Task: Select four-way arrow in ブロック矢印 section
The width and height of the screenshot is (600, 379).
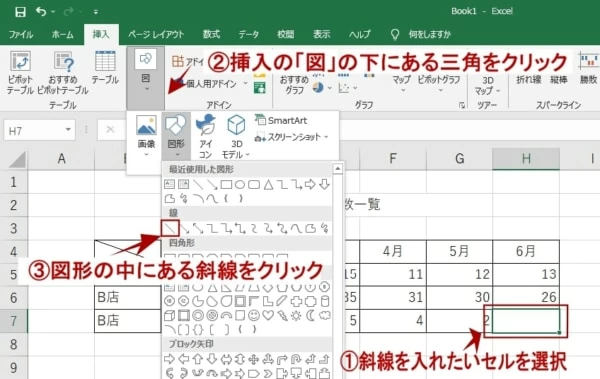Action: [254, 359]
